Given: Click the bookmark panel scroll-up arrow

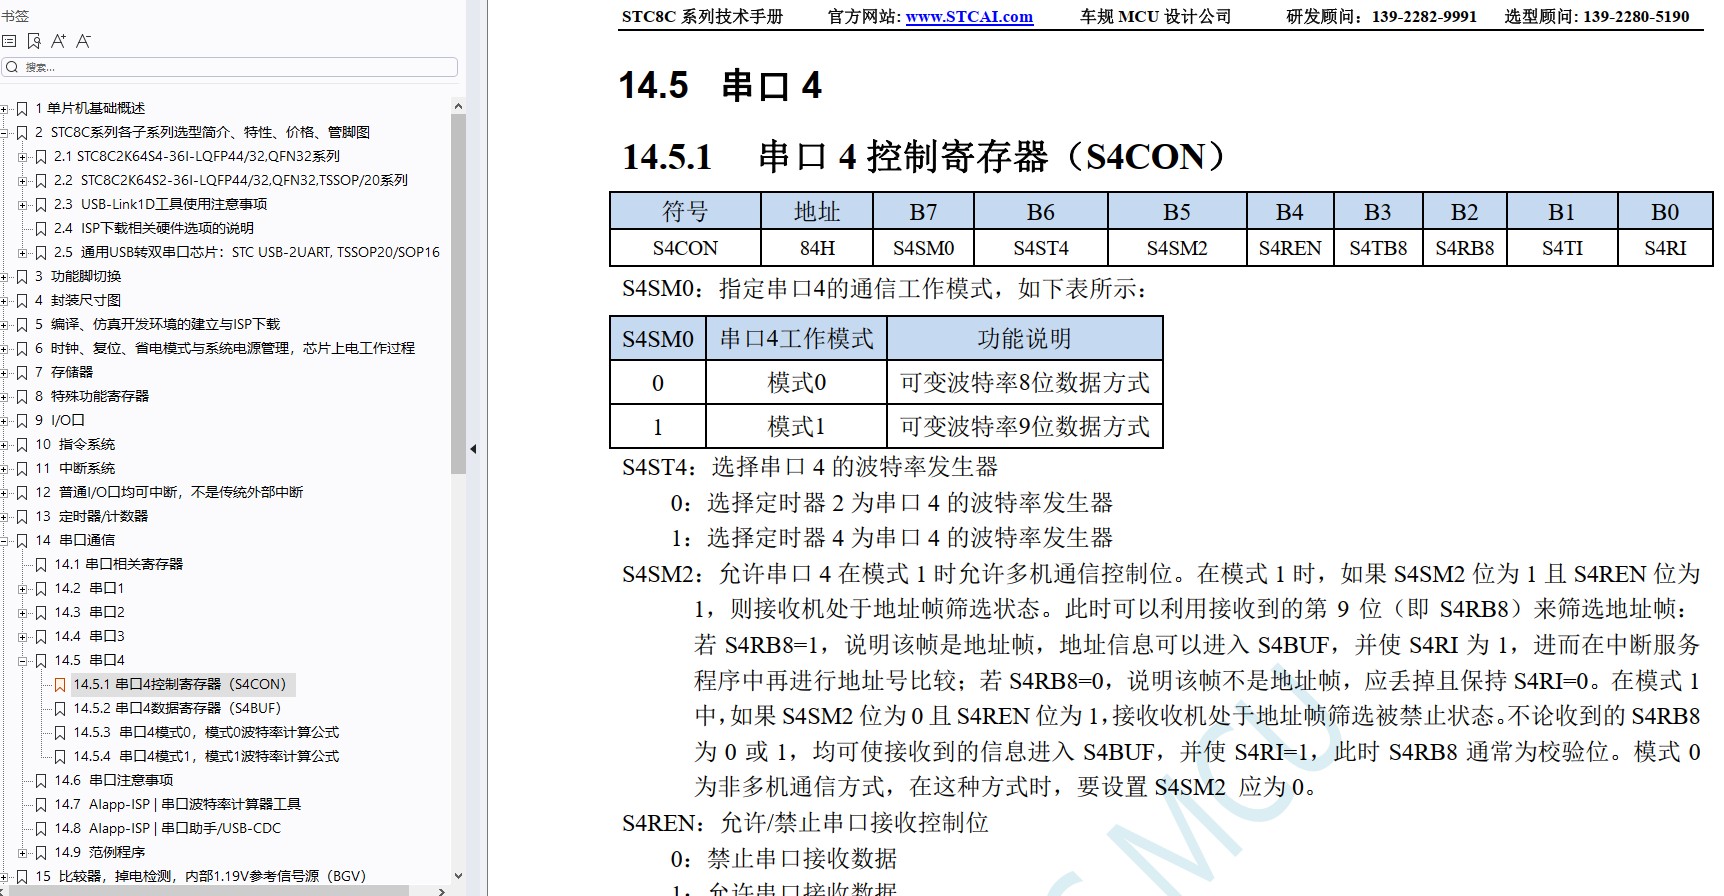Looking at the screenshot, I should tap(458, 106).
